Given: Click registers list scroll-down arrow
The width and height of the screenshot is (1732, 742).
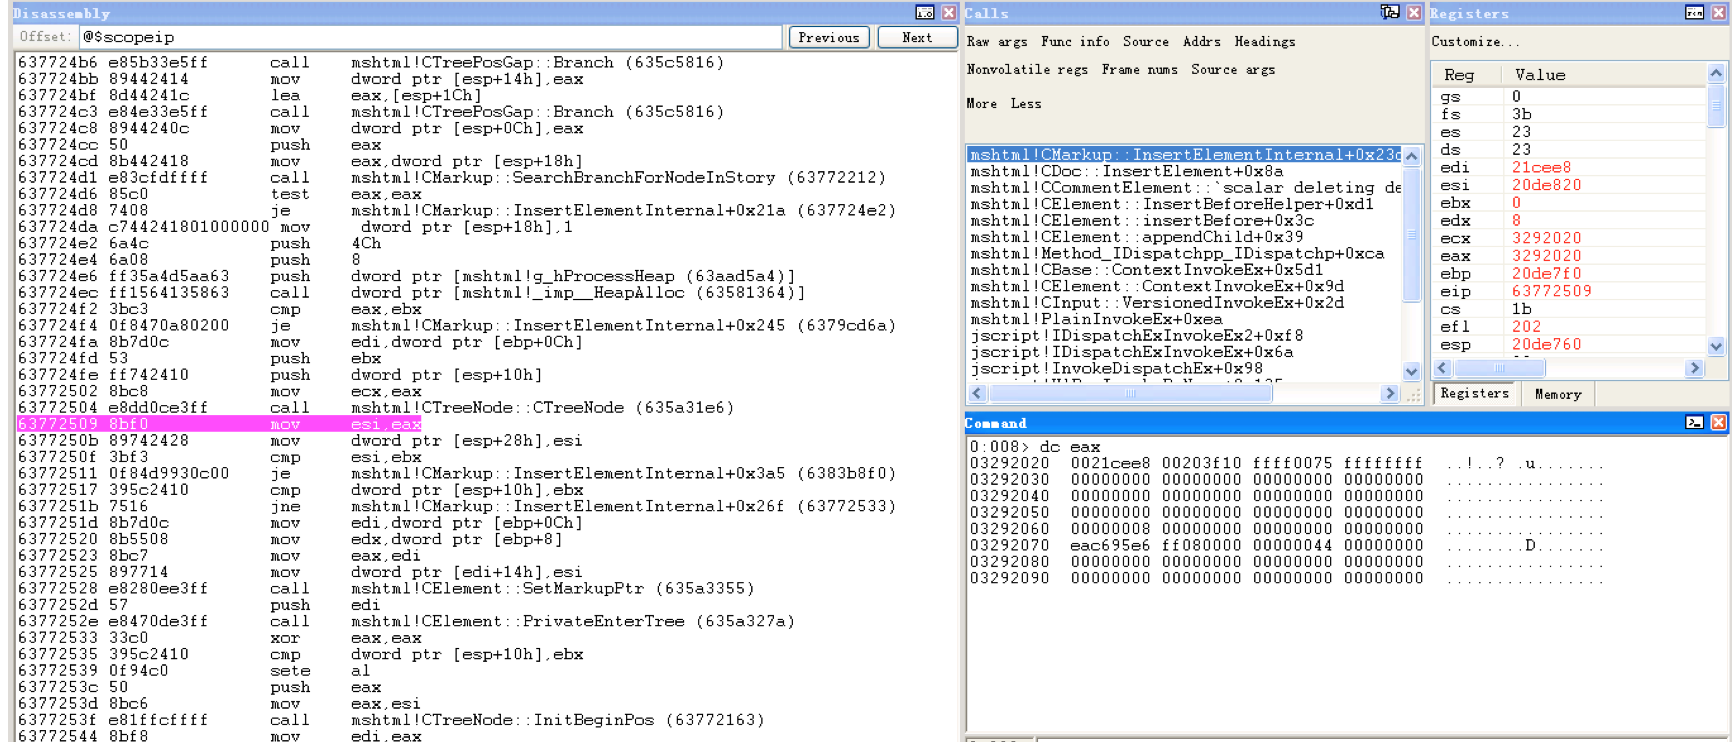Looking at the screenshot, I should click(x=1716, y=346).
